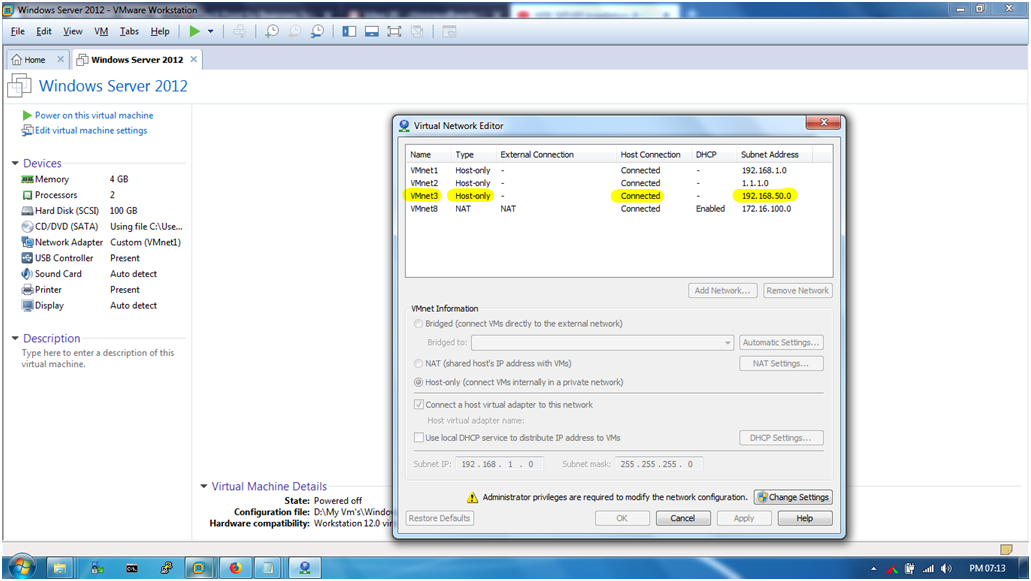Viewport: 1031px width, 581px height.
Task: Click the Restore Defaults button
Action: coord(440,518)
